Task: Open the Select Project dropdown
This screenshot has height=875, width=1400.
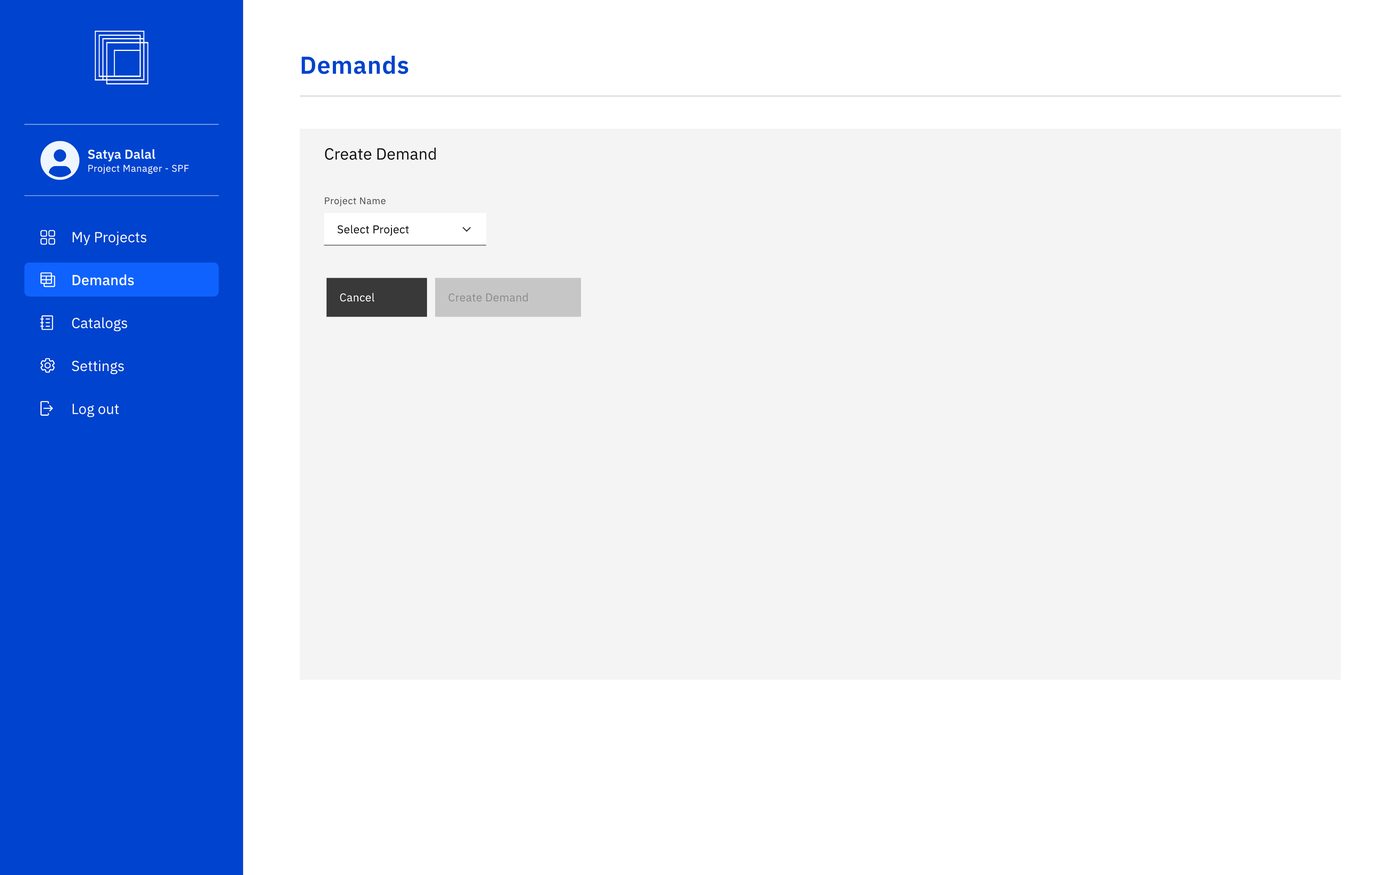Action: 405,229
